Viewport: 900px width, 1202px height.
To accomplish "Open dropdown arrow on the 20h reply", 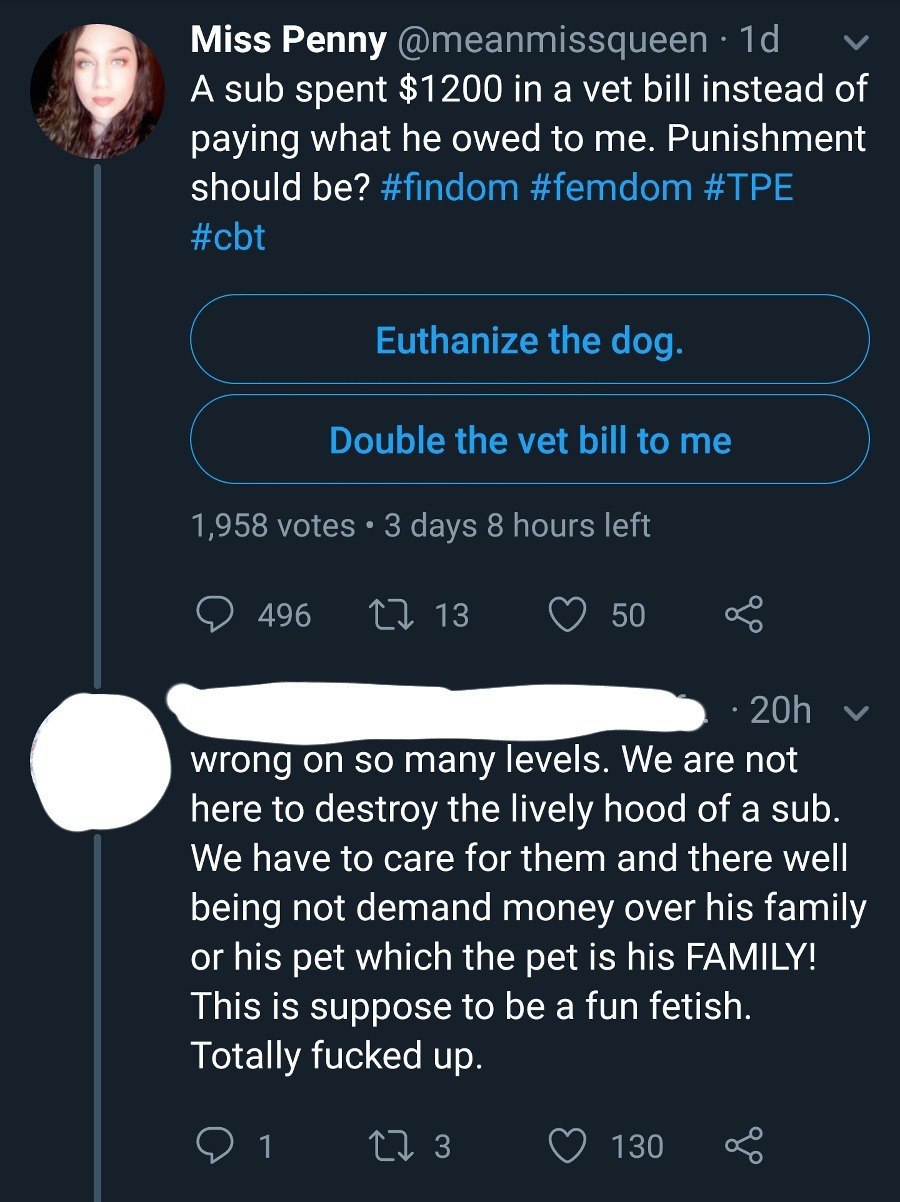I will pos(856,713).
